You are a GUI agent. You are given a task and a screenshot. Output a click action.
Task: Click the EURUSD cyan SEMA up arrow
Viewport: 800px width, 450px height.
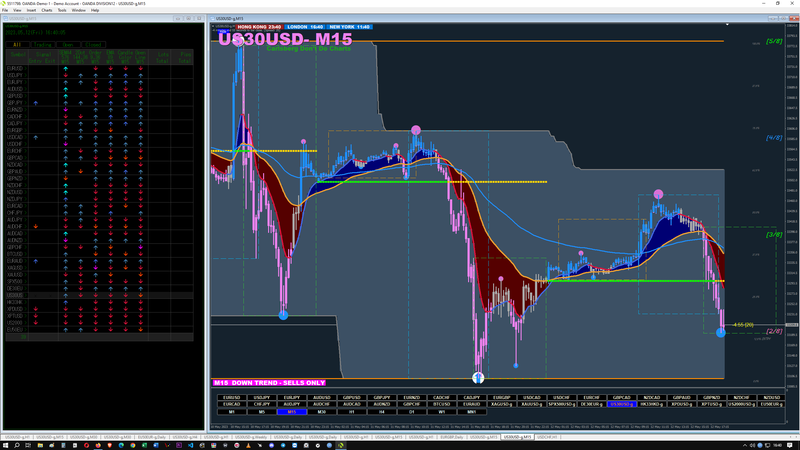coord(65,68)
